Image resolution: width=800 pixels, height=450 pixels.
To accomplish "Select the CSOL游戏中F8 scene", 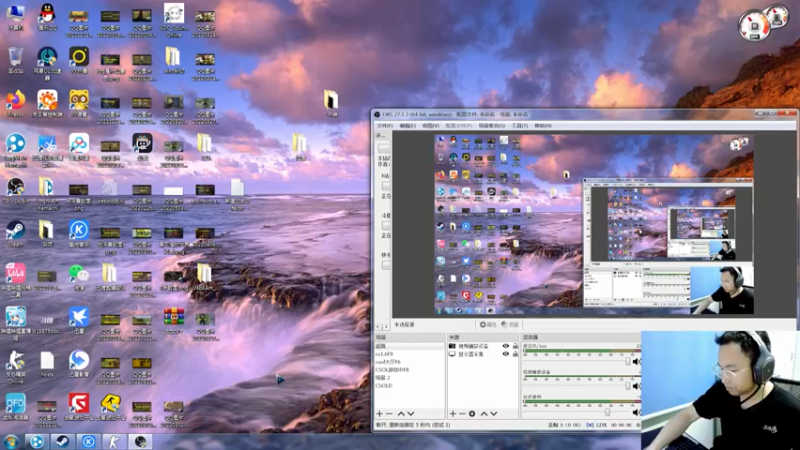I will pos(410,370).
